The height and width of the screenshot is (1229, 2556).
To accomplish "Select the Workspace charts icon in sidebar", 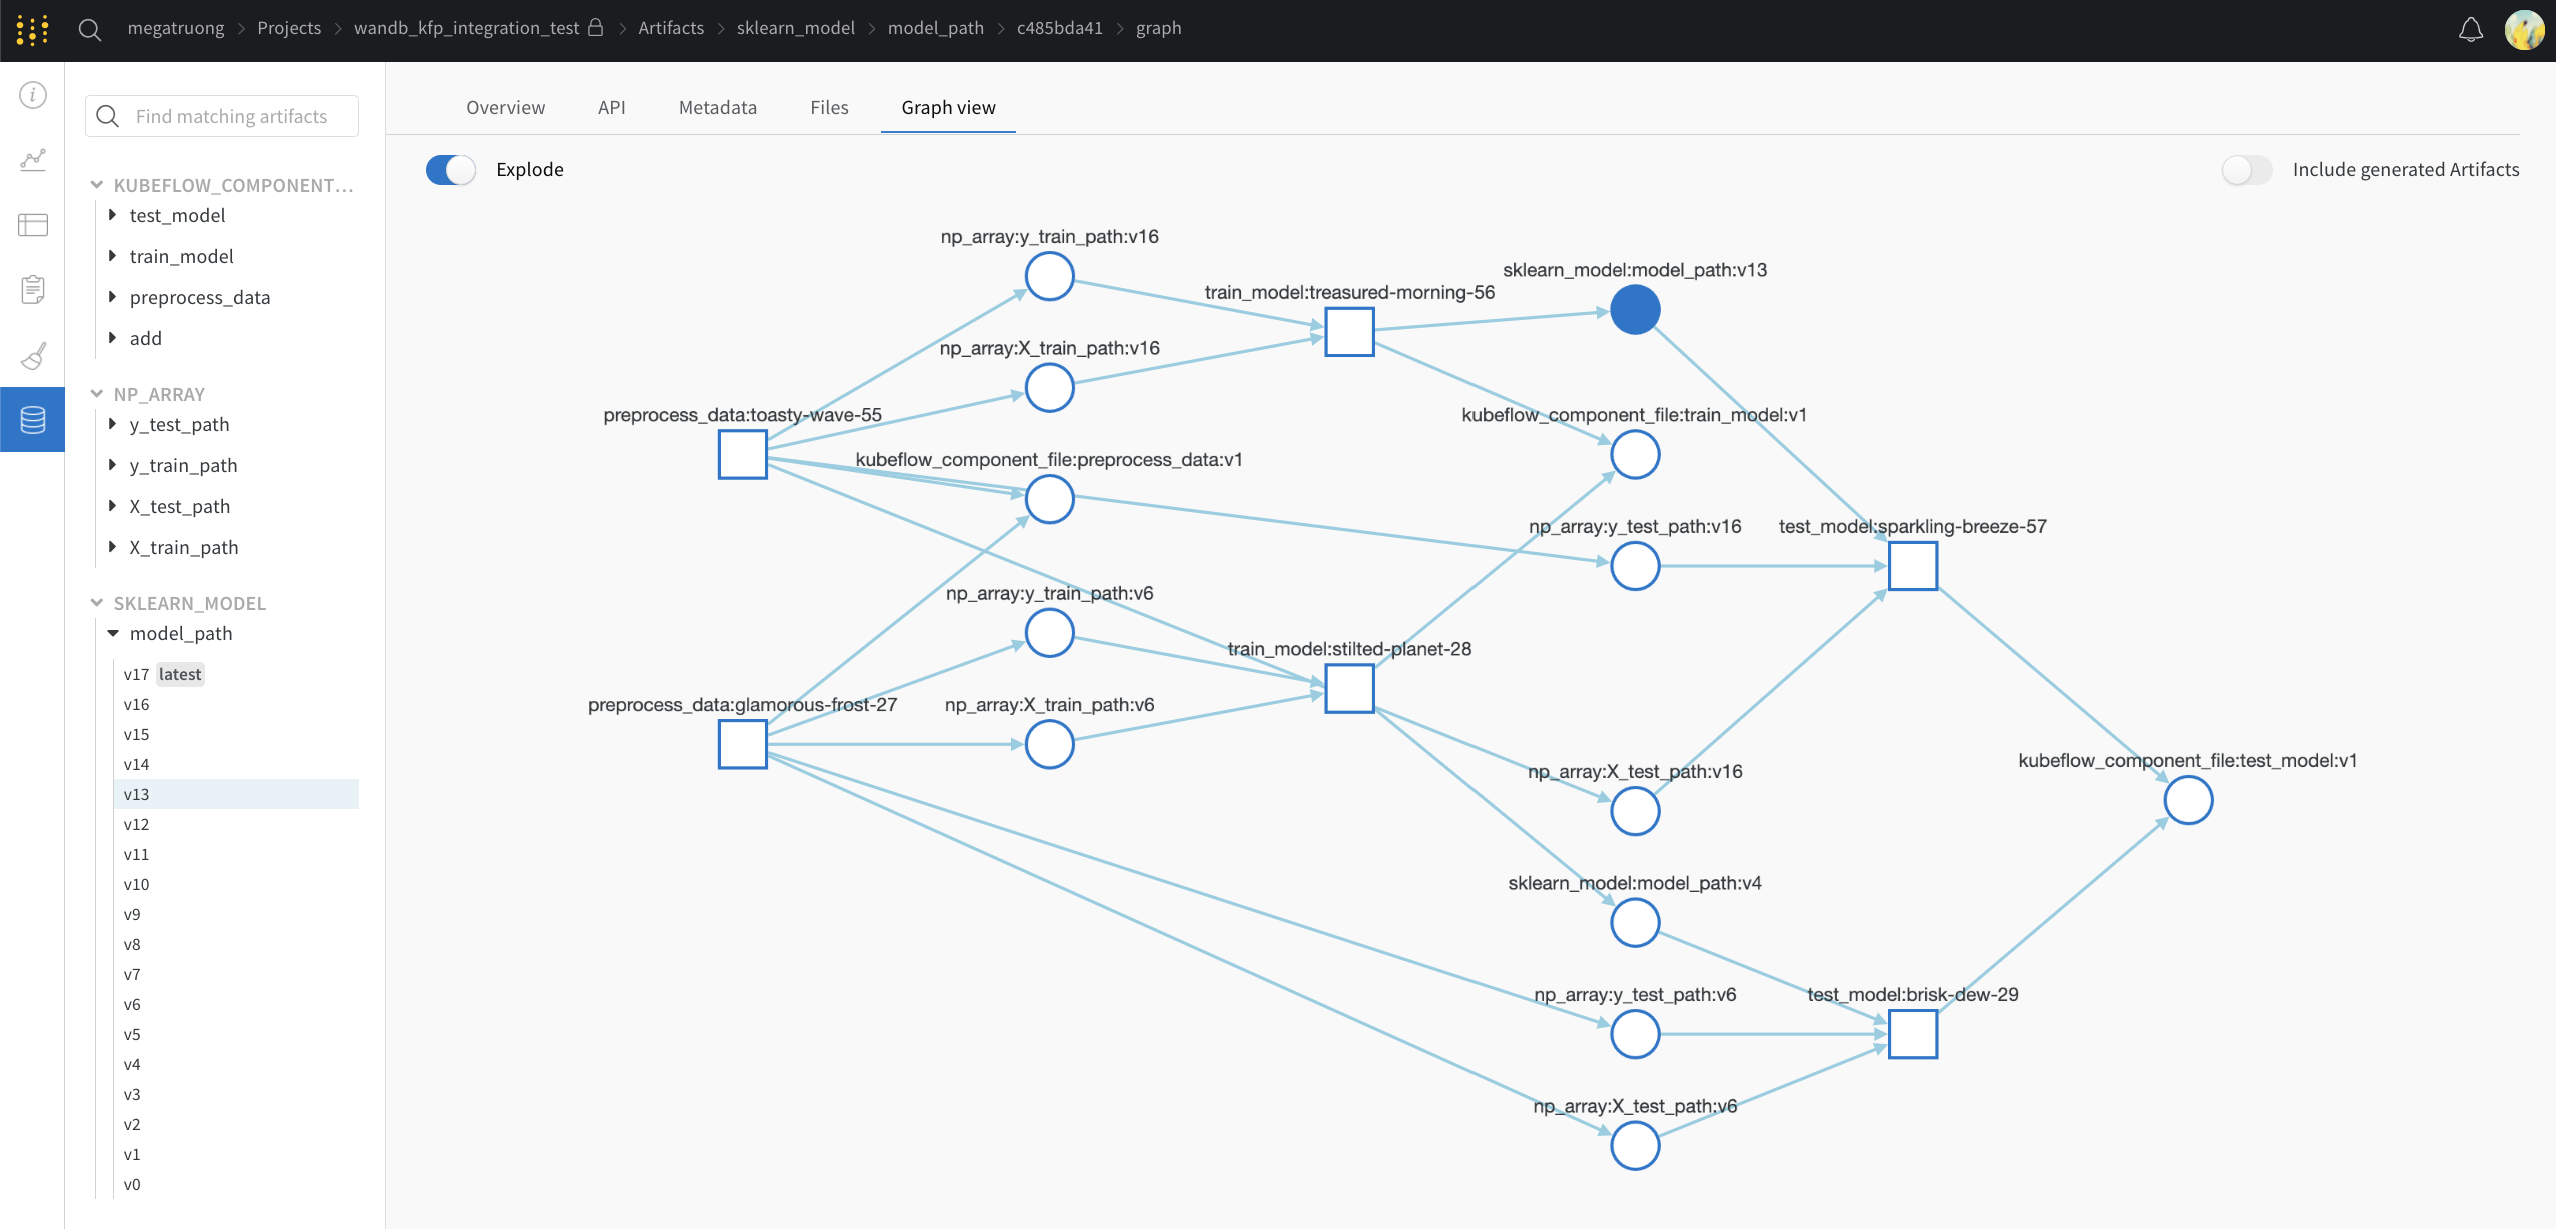I will (32, 159).
